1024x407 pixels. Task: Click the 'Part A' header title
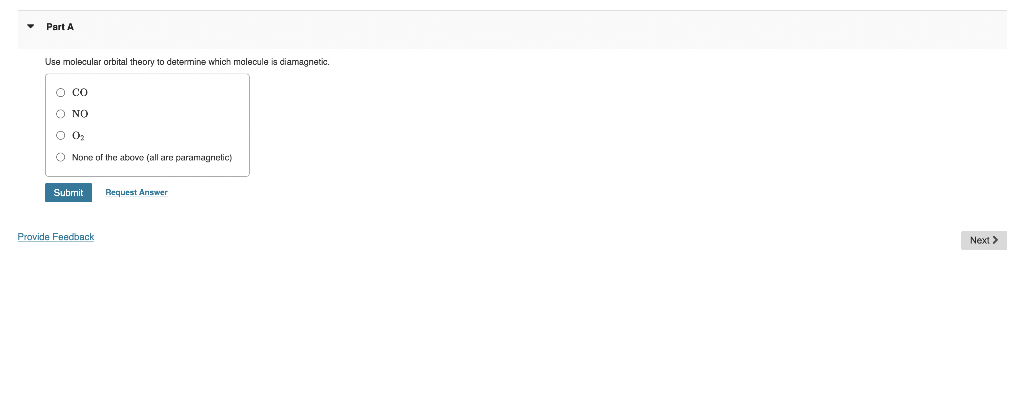tap(60, 27)
